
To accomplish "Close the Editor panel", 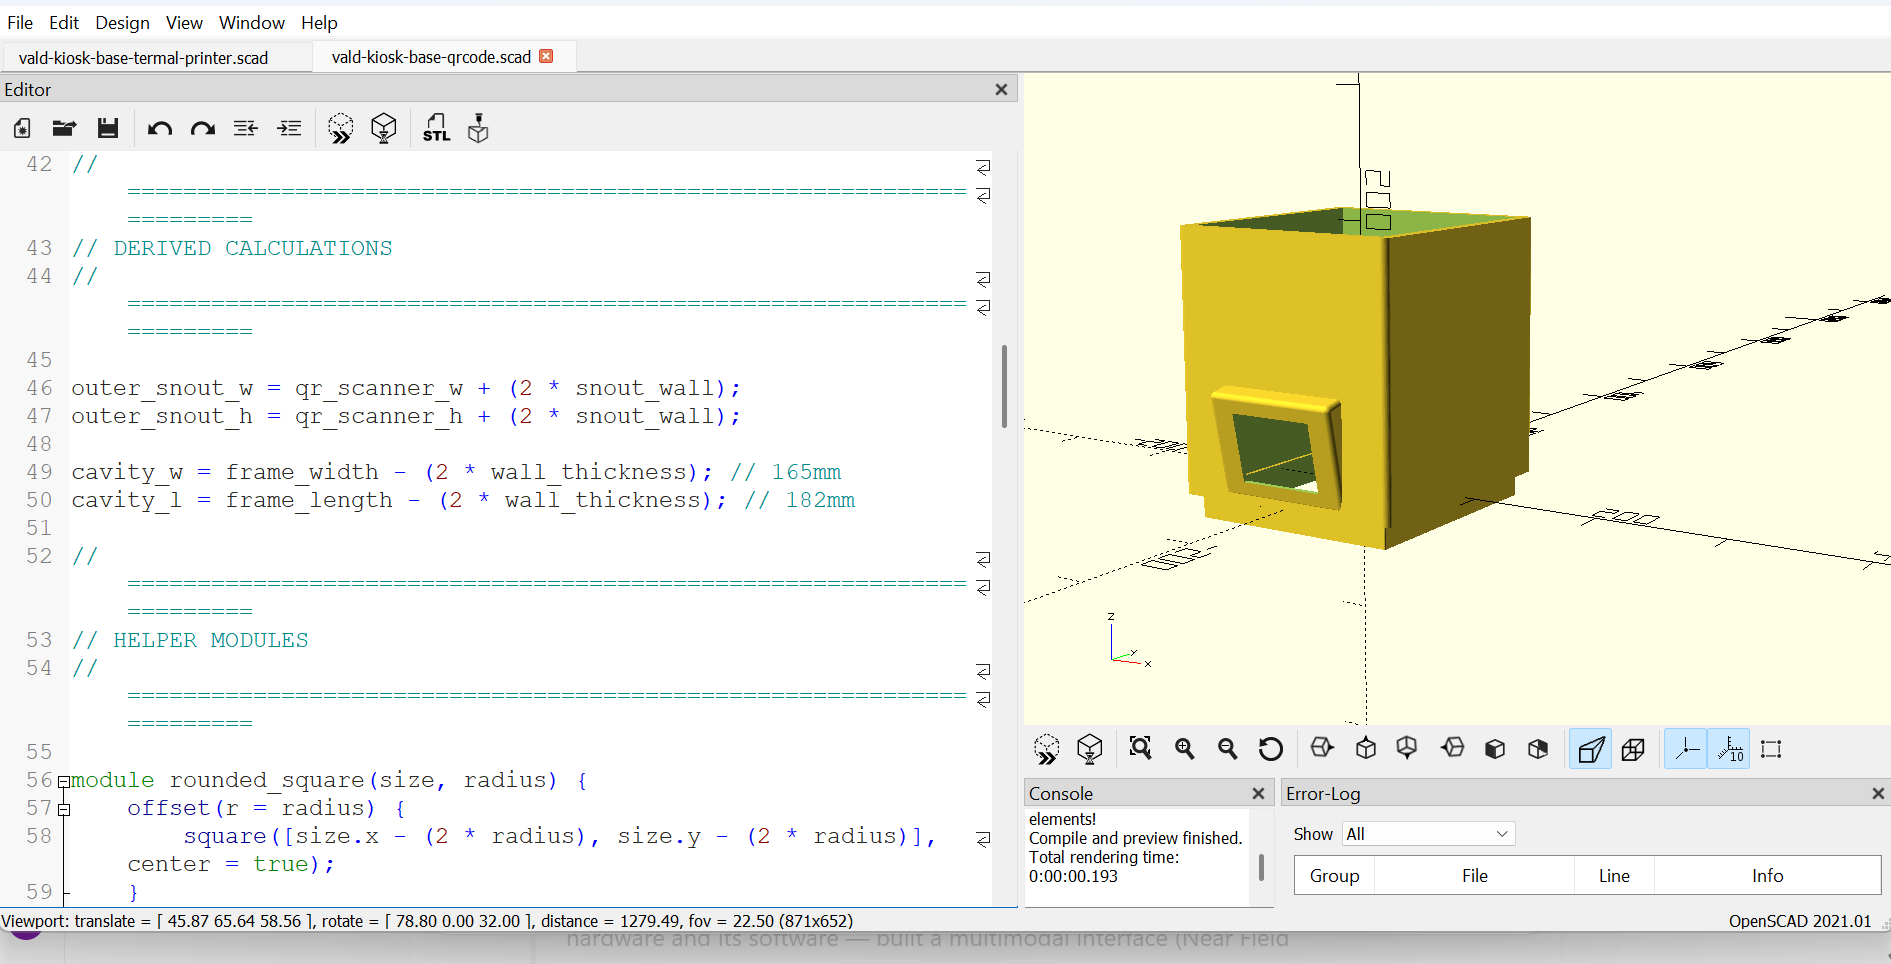I will point(1001,89).
